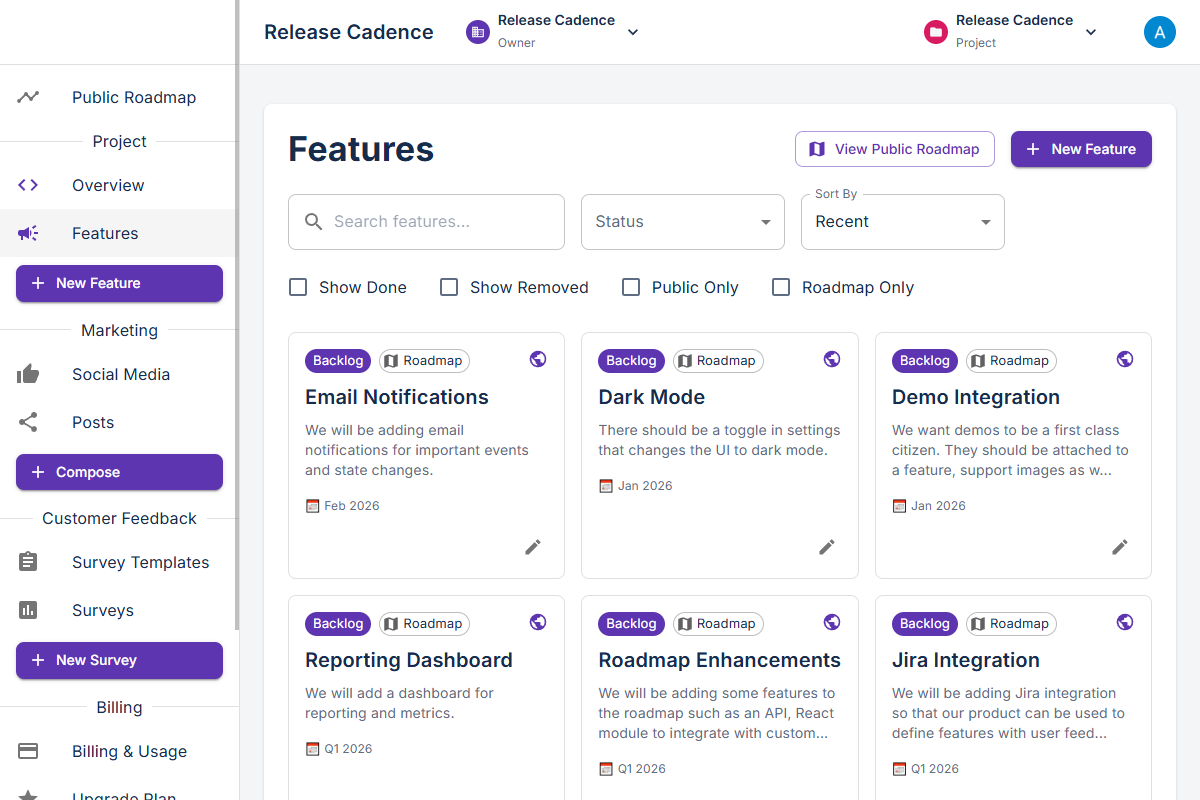Click the Surveys bar-chart icon
This screenshot has width=1200, height=800.
pos(27,610)
